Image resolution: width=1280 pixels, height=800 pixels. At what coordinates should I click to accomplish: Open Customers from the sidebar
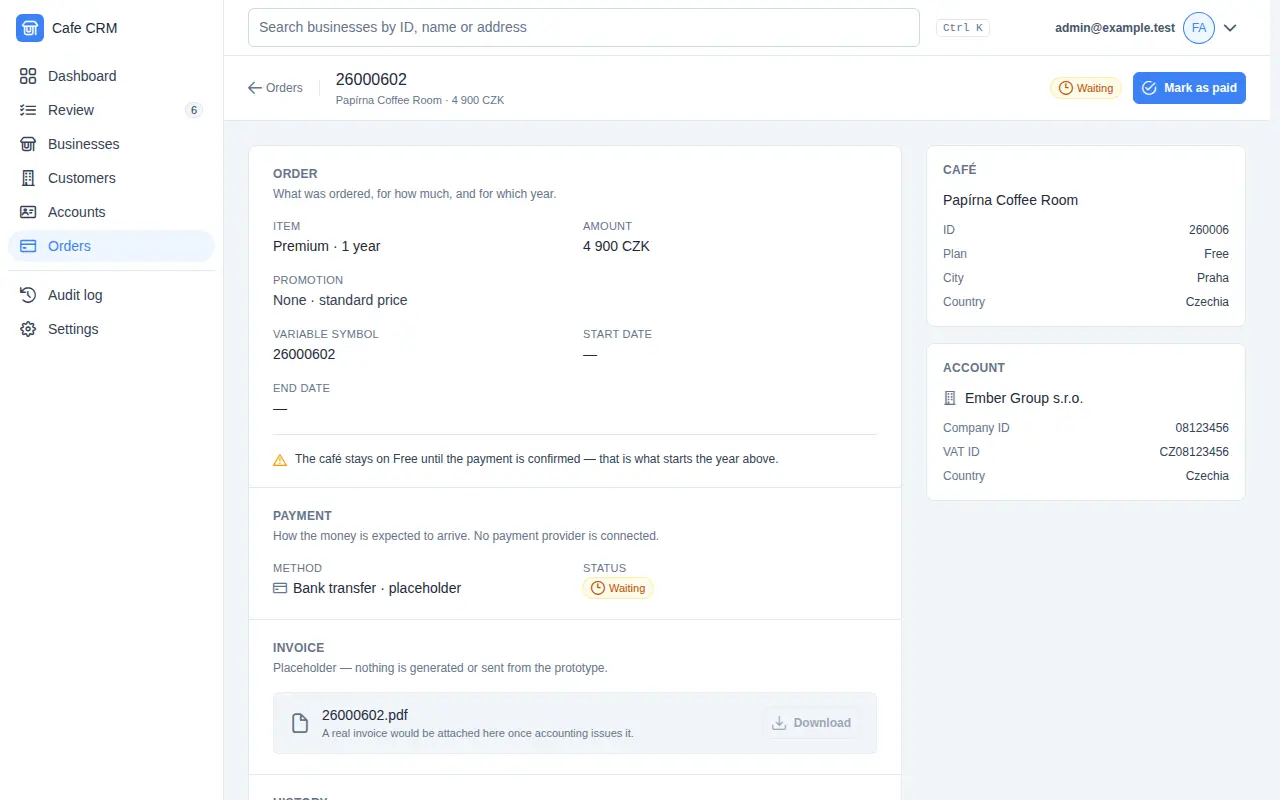pyautogui.click(x=111, y=178)
